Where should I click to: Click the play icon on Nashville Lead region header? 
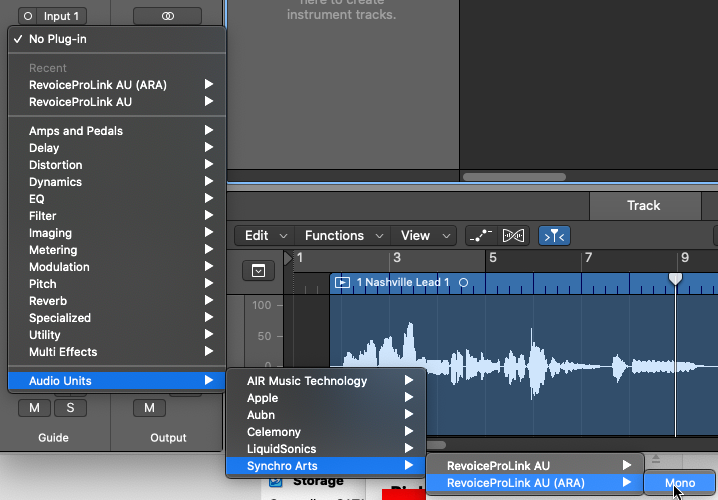[x=343, y=283]
